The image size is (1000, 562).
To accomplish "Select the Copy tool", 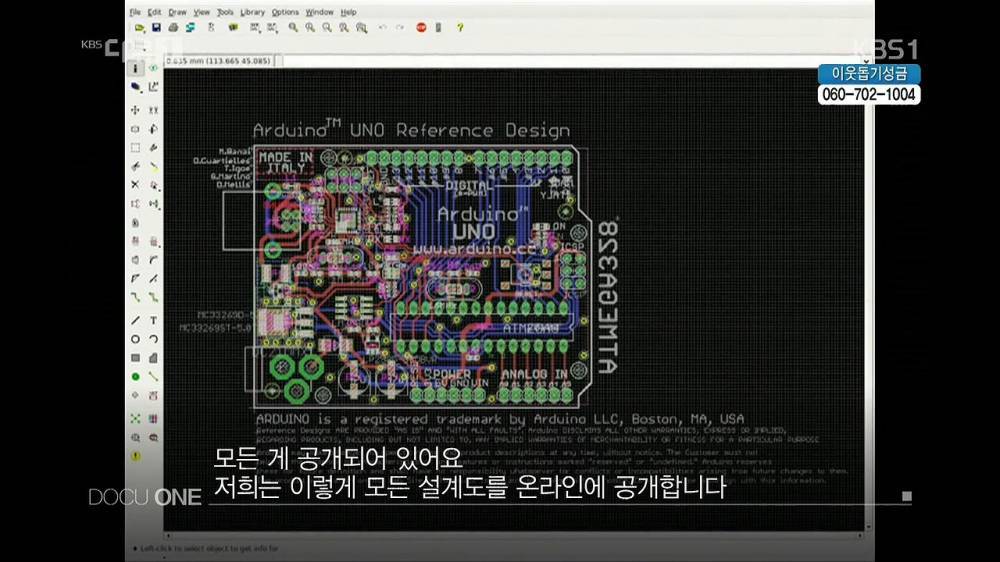I will pyautogui.click(x=153, y=110).
